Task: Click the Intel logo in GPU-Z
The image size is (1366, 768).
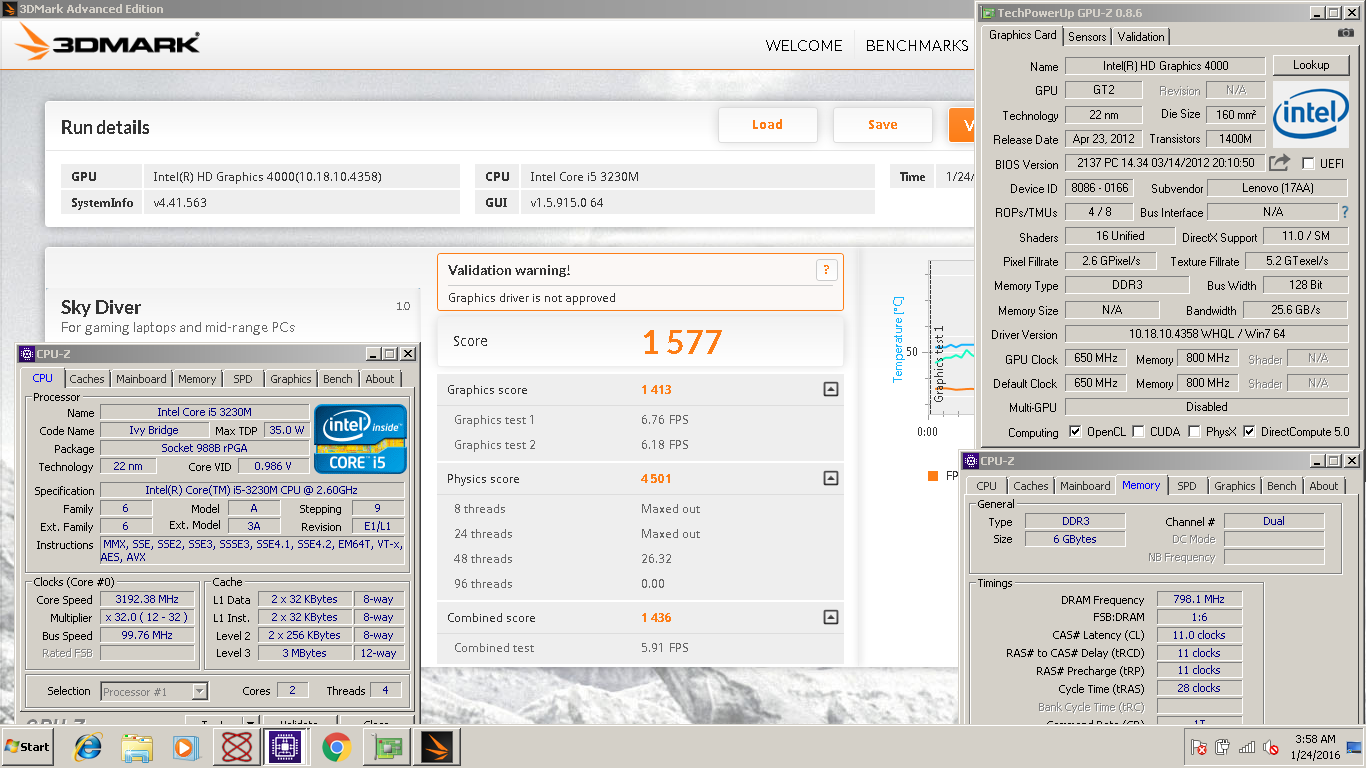Action: (x=1310, y=115)
